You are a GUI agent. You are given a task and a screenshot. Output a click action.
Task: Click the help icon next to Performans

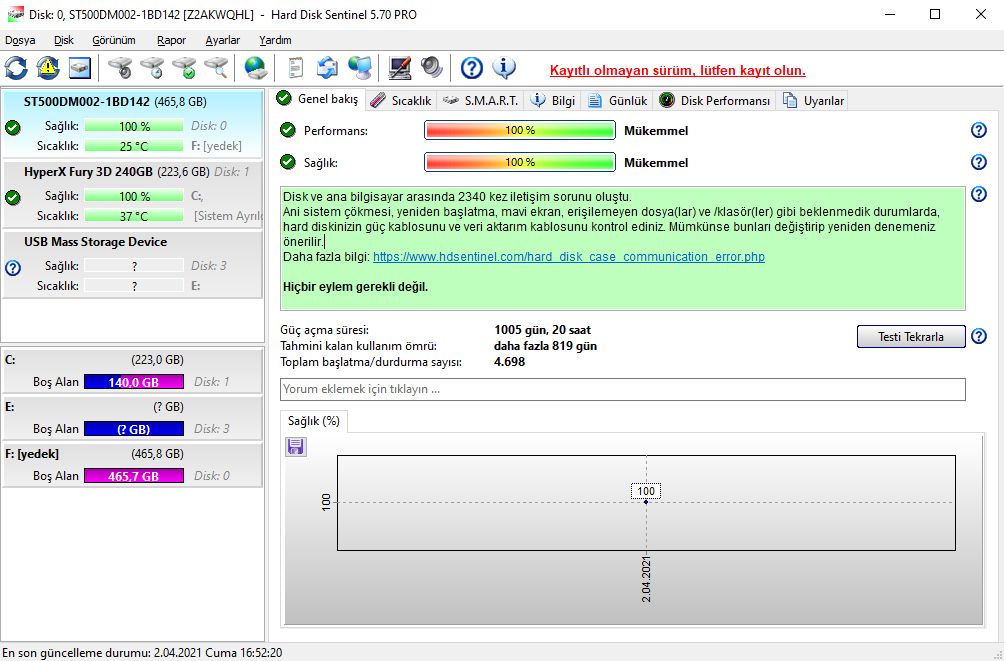coord(979,131)
